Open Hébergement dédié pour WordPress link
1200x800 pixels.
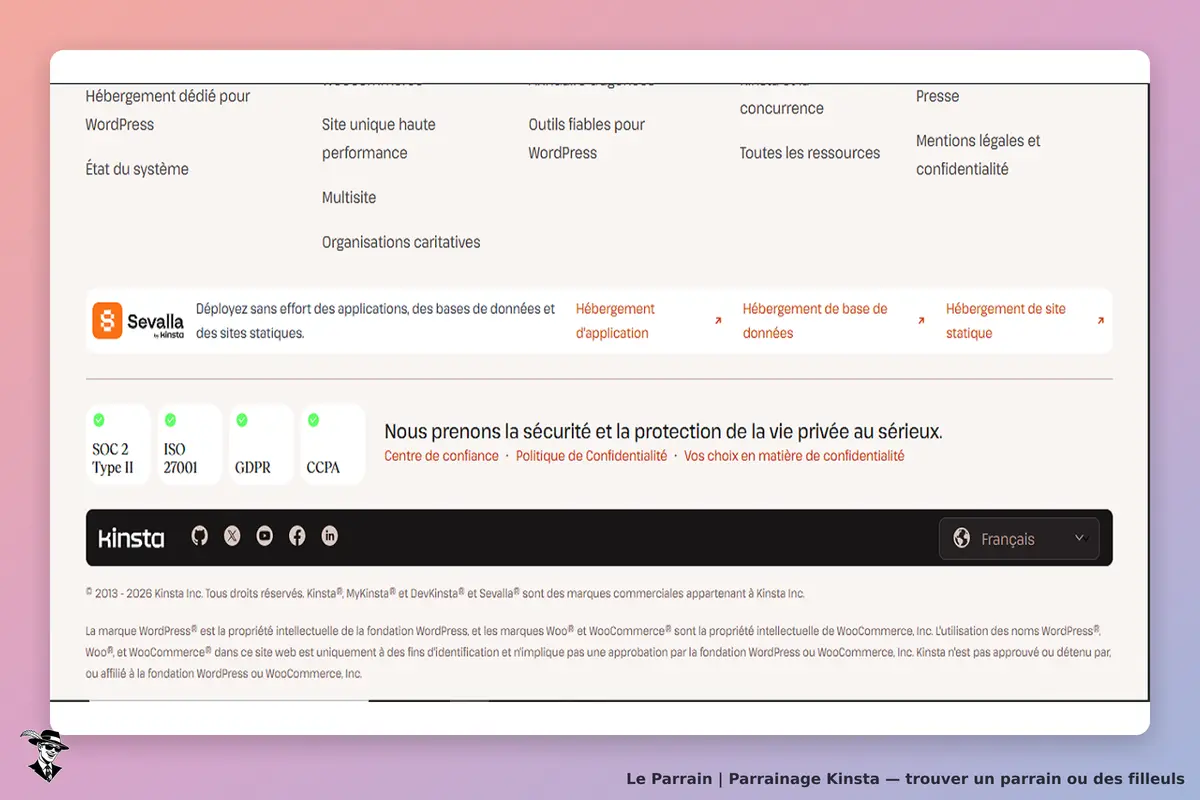[x=168, y=110]
